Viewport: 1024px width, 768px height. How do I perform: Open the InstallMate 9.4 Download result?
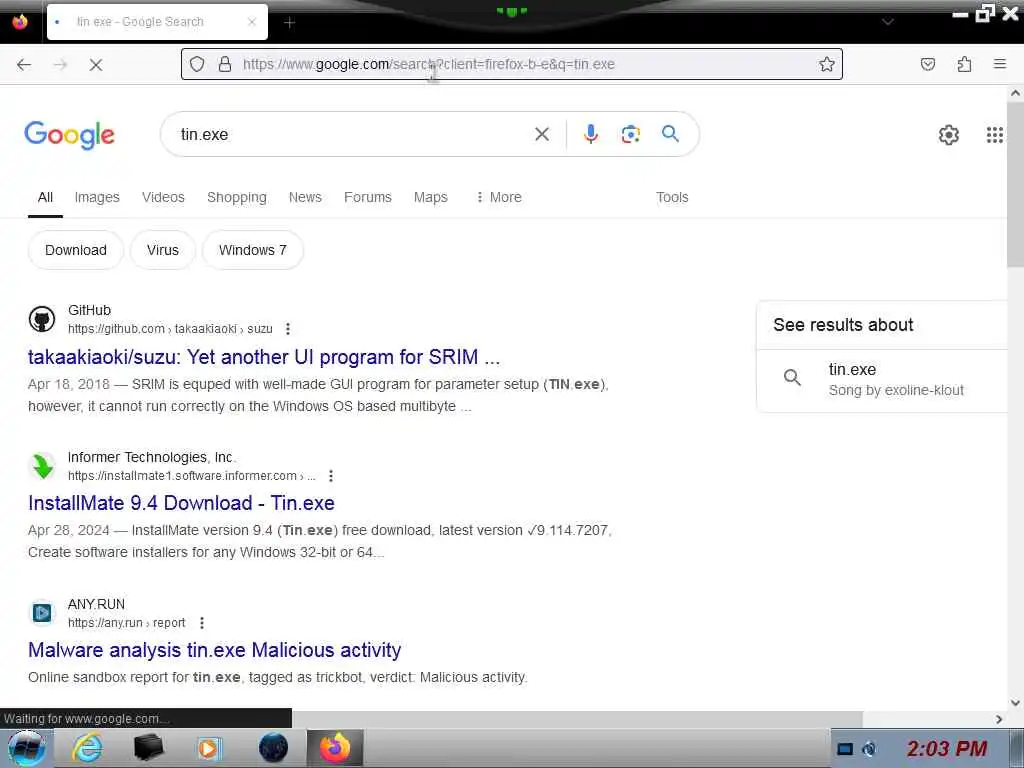[x=181, y=503]
